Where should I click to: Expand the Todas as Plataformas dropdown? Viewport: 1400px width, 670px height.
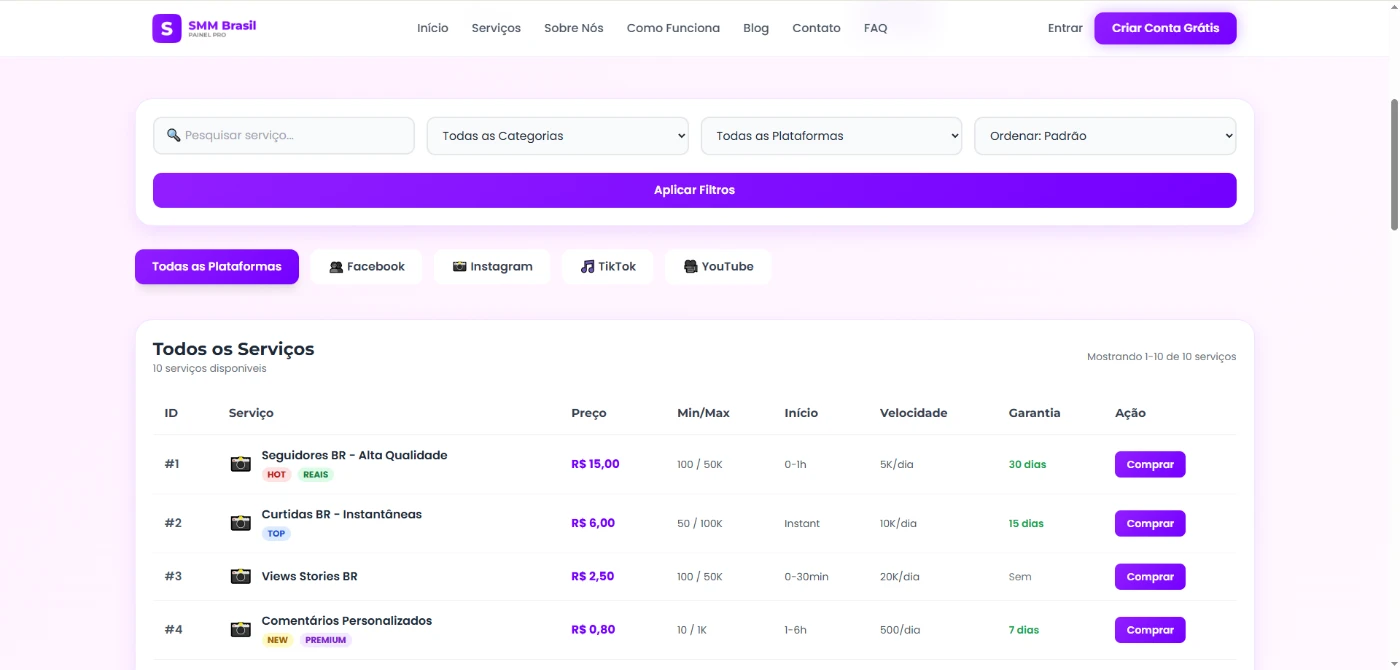coord(831,136)
